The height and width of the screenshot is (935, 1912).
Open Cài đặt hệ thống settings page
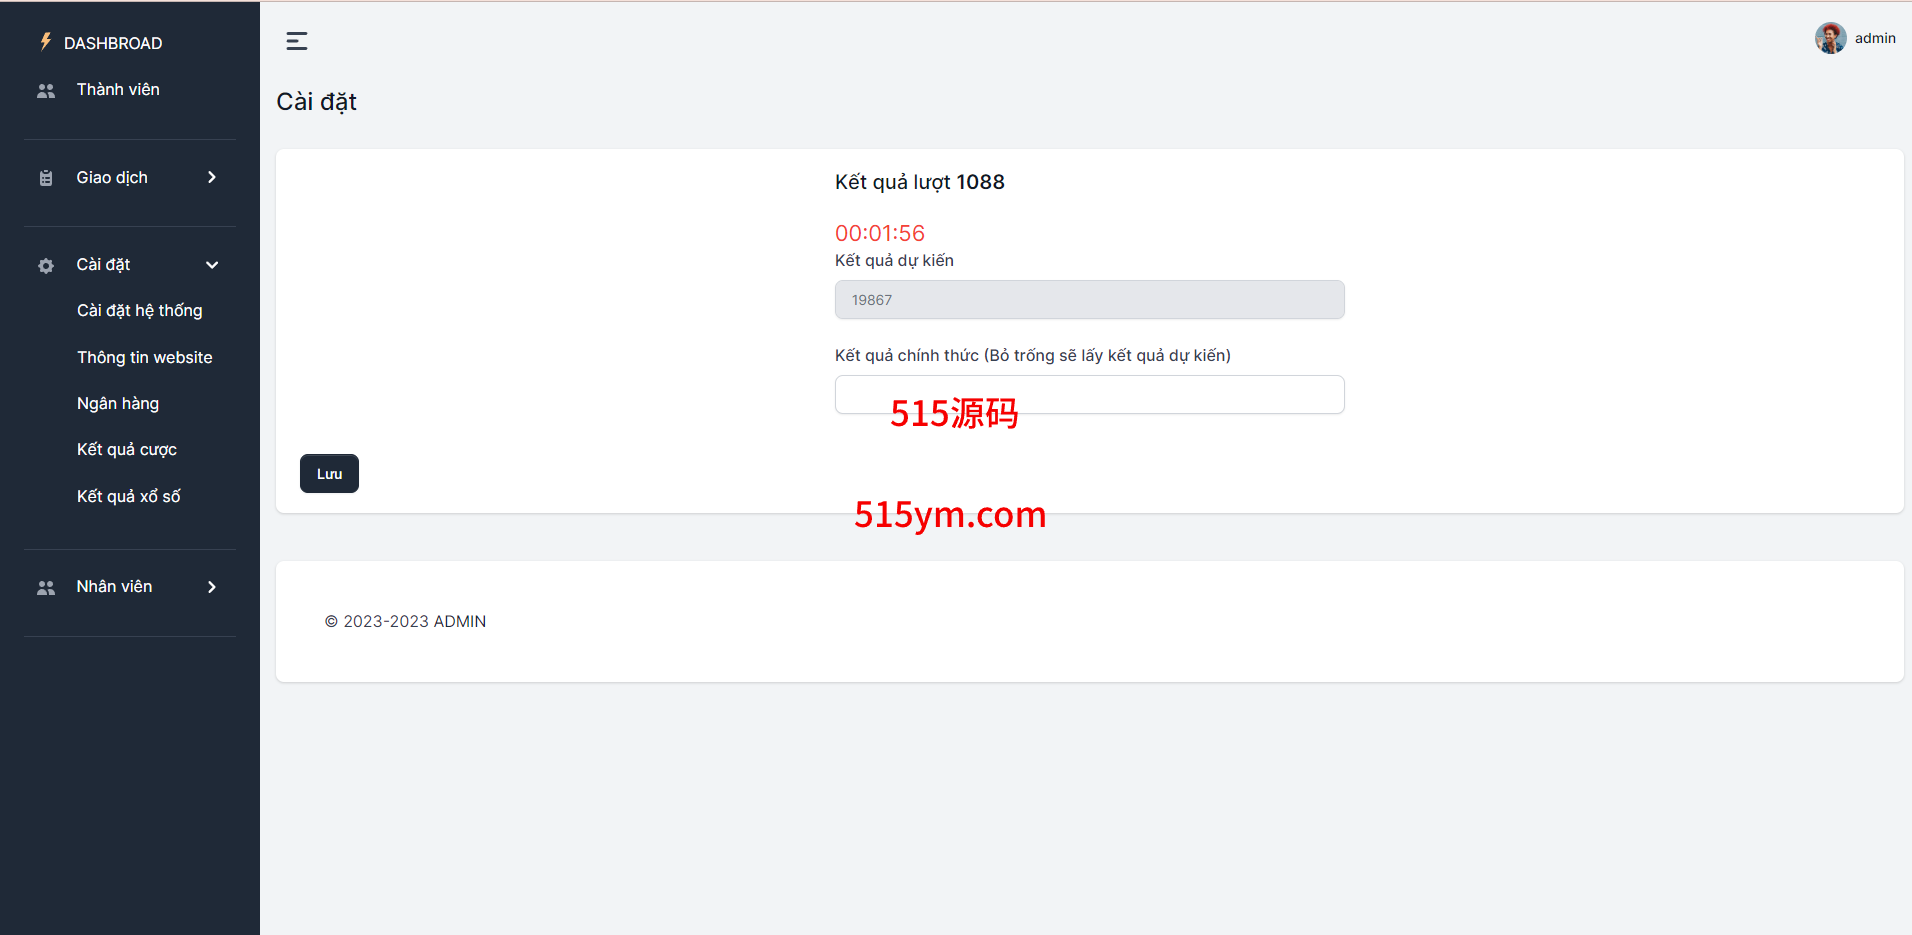tap(140, 311)
